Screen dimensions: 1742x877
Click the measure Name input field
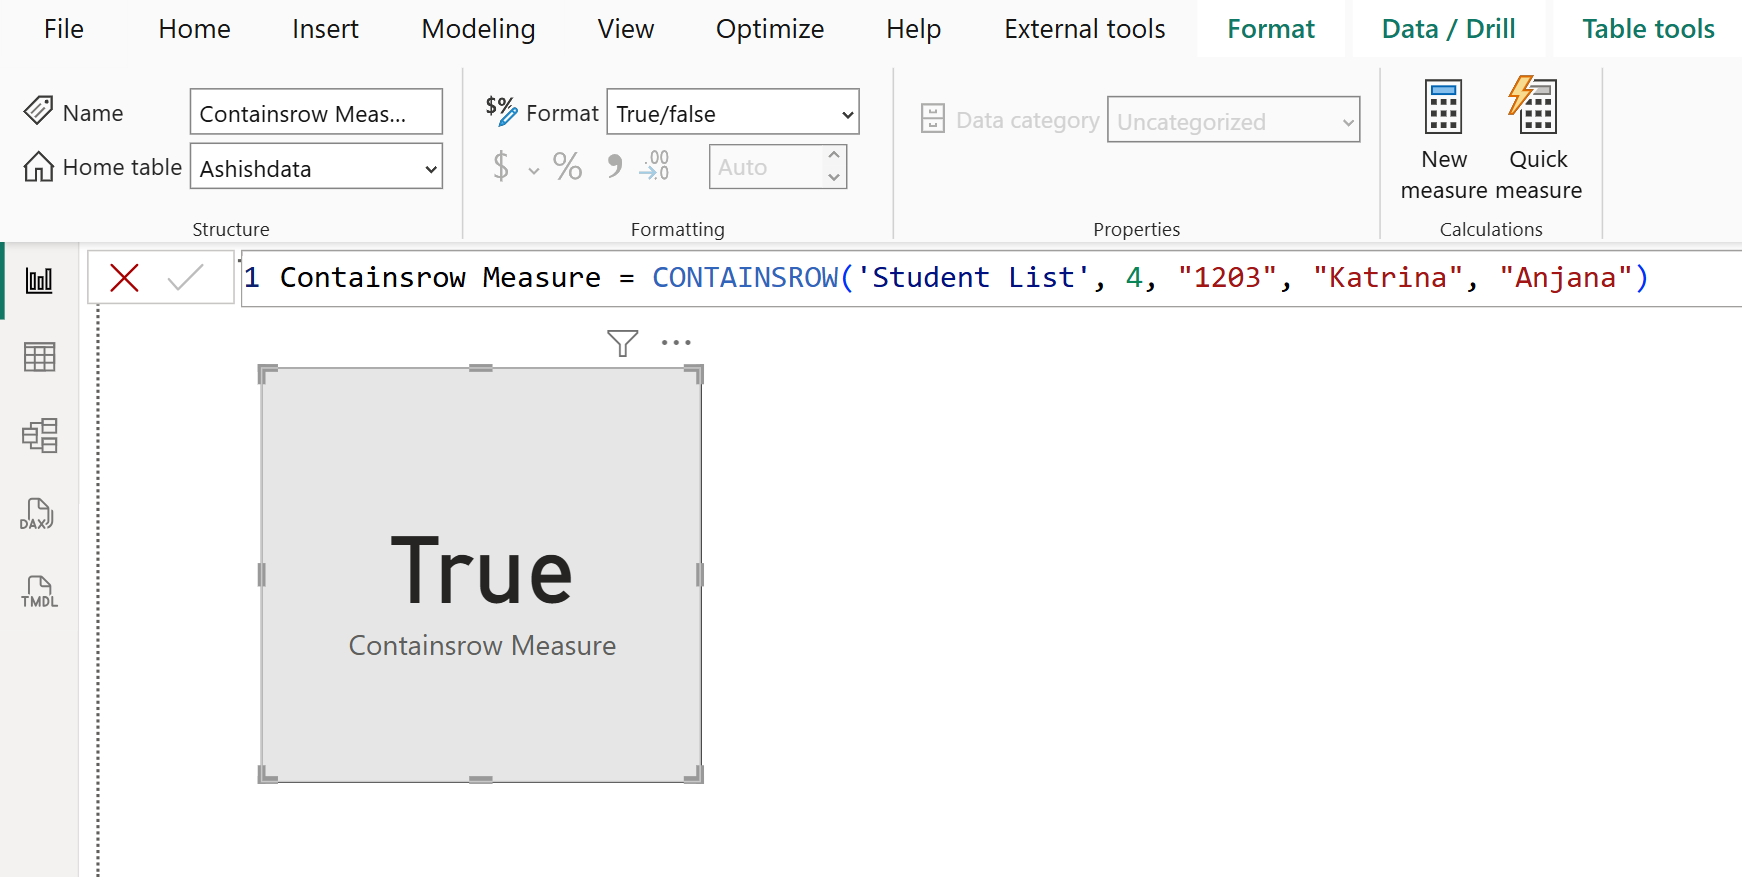pyautogui.click(x=315, y=113)
